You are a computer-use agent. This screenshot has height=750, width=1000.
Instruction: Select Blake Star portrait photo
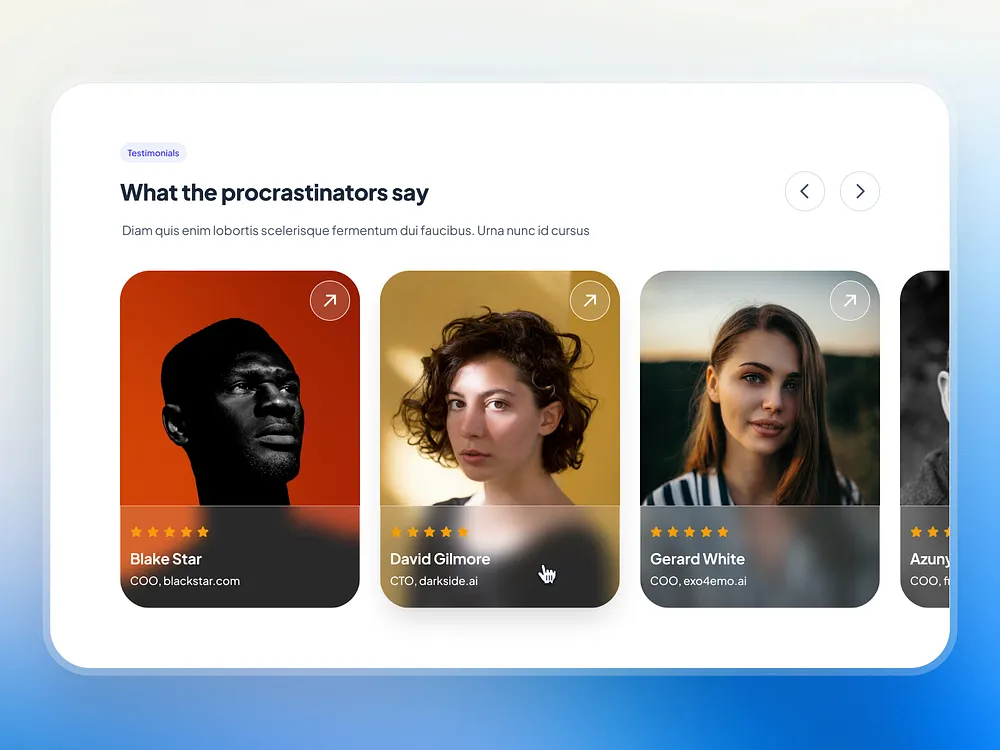pyautogui.click(x=240, y=388)
